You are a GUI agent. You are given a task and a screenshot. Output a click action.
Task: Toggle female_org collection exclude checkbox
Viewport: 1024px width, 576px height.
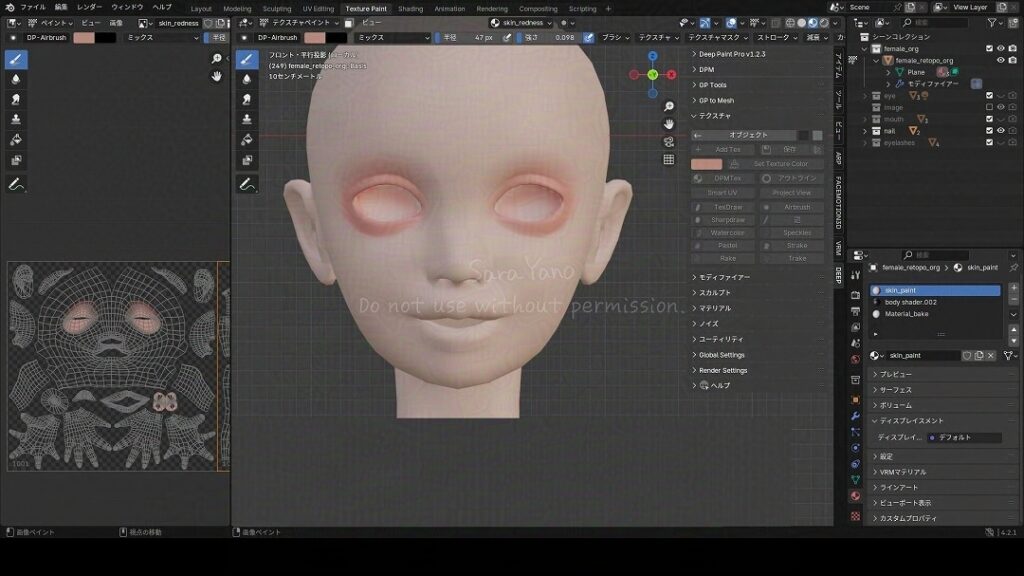point(989,48)
